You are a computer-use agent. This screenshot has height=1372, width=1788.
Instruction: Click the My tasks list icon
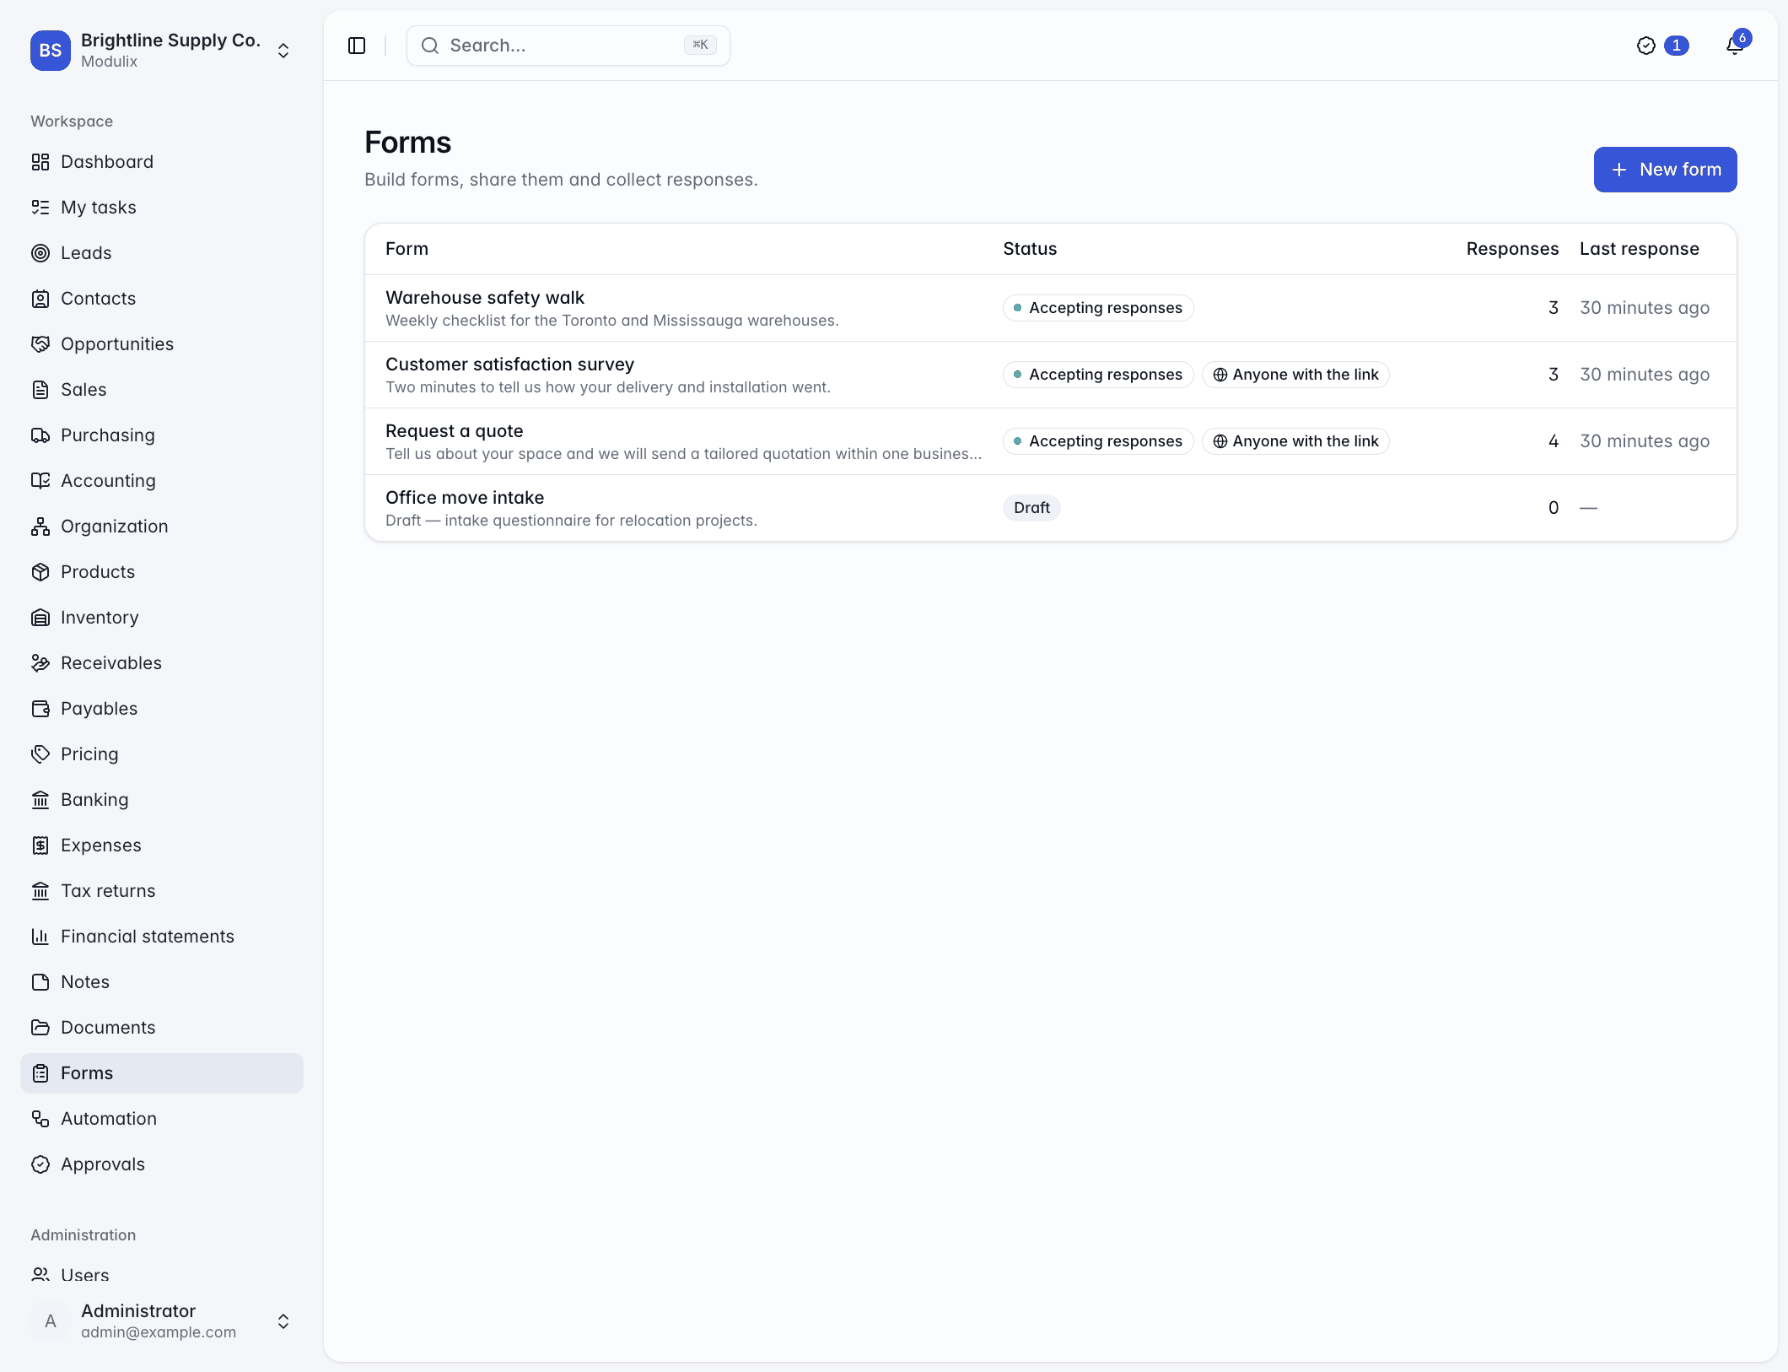40,207
